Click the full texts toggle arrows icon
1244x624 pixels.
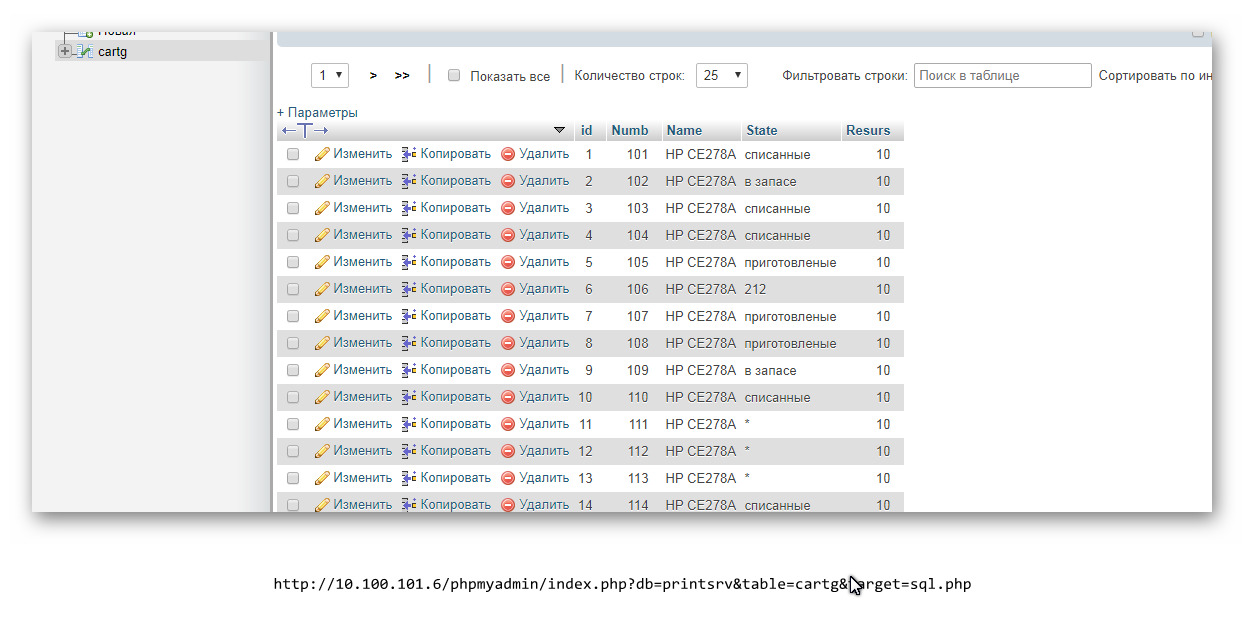click(x=305, y=130)
